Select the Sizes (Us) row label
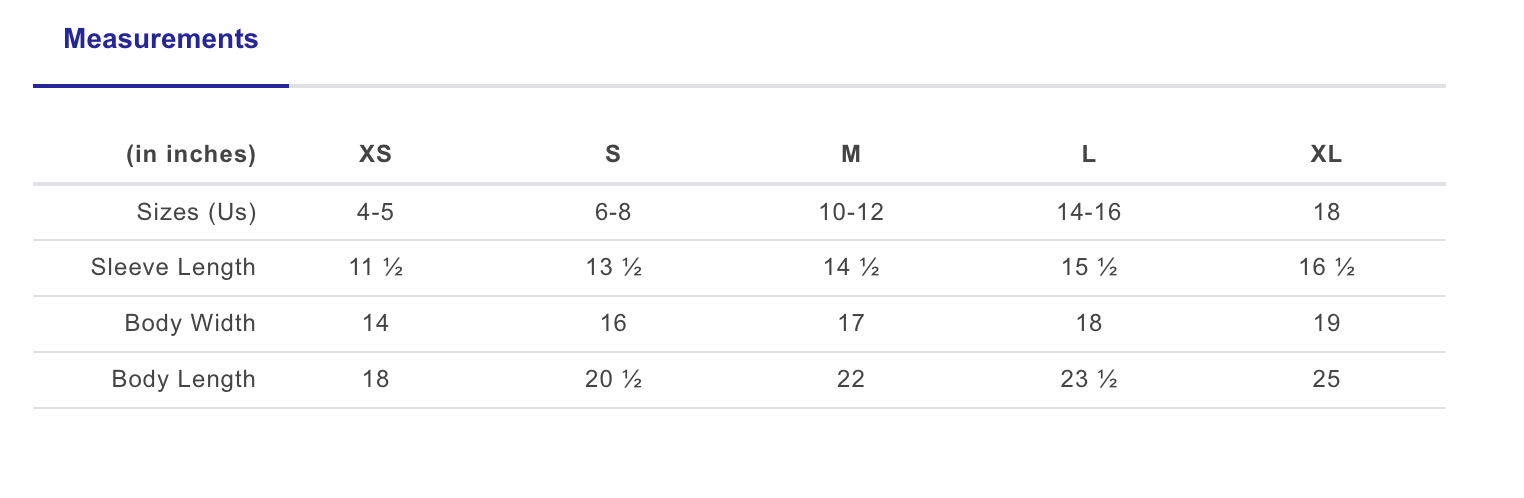 [197, 212]
